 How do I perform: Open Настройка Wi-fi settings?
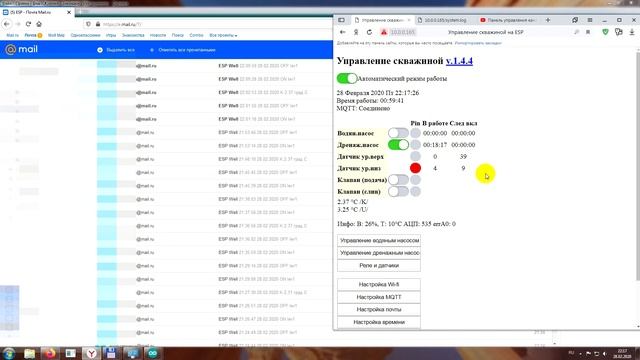[379, 284]
